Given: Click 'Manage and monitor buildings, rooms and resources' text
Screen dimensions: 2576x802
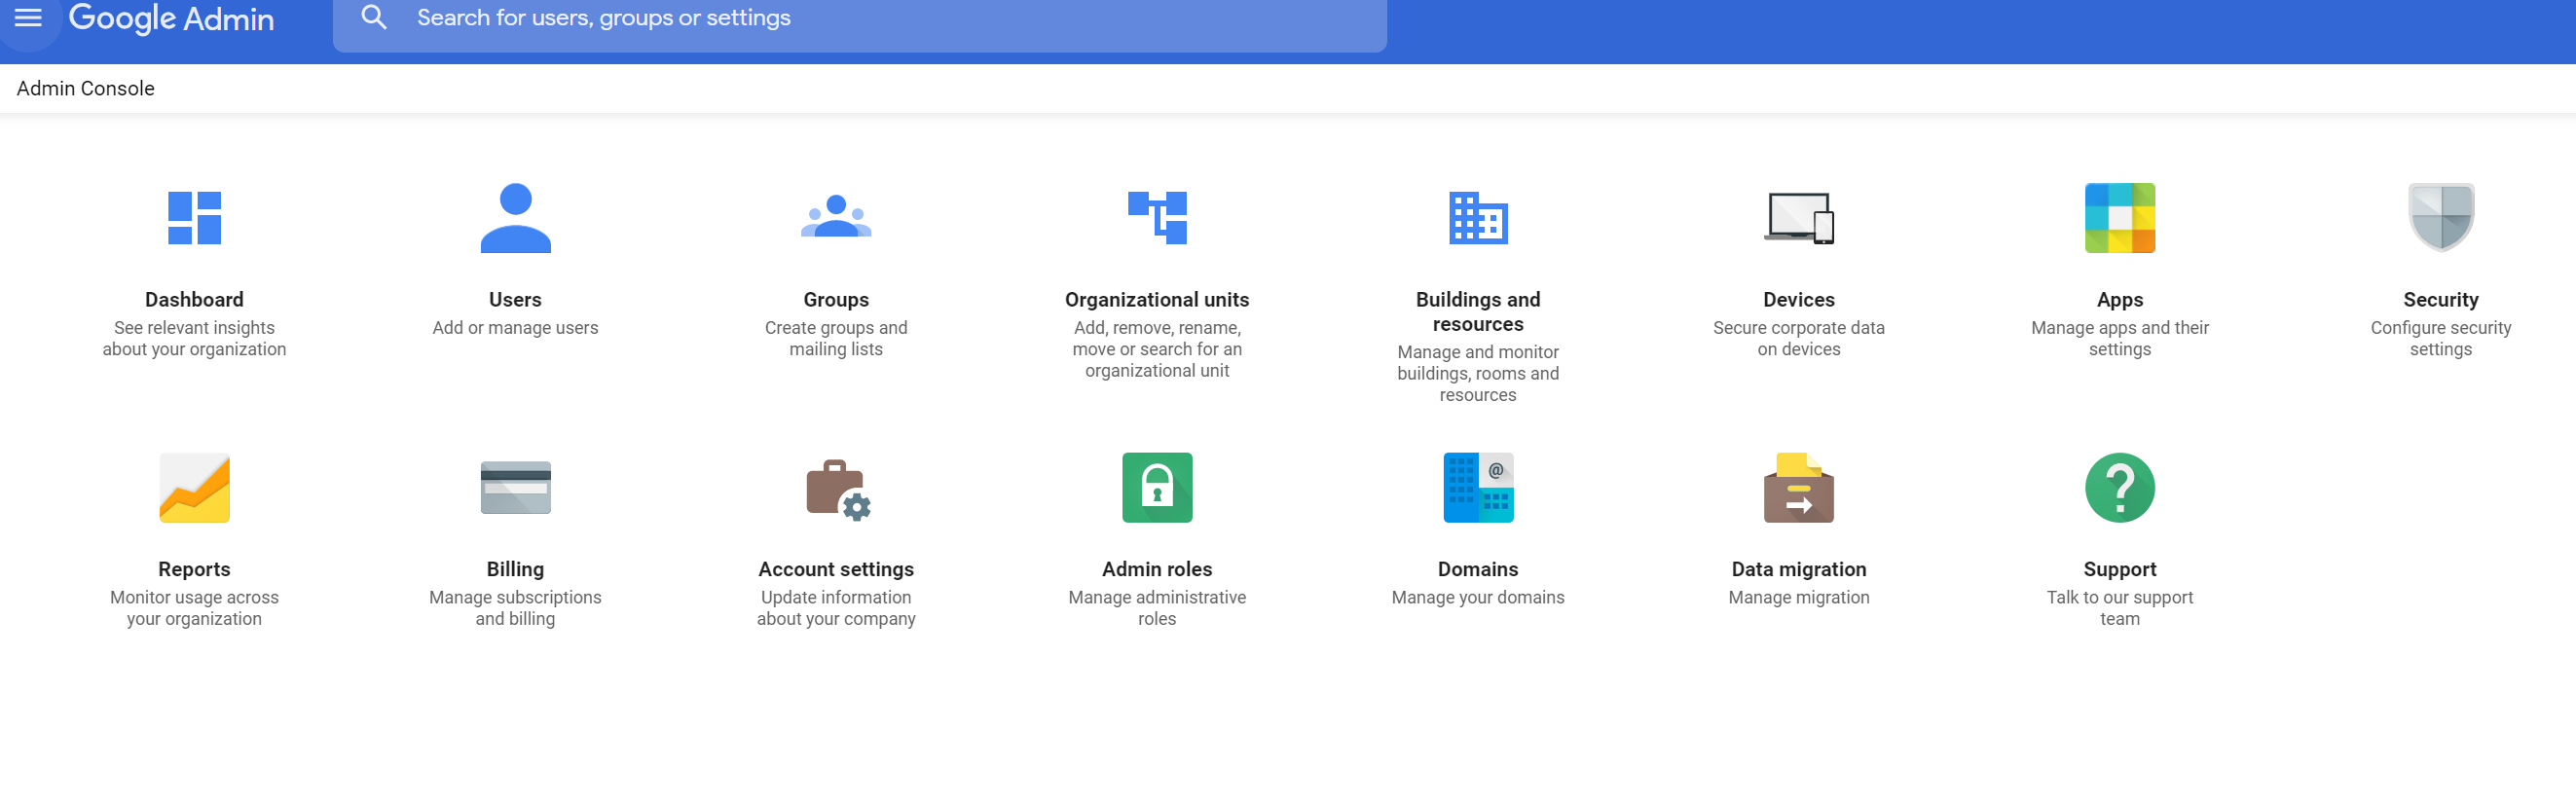Looking at the screenshot, I should (x=1478, y=373).
